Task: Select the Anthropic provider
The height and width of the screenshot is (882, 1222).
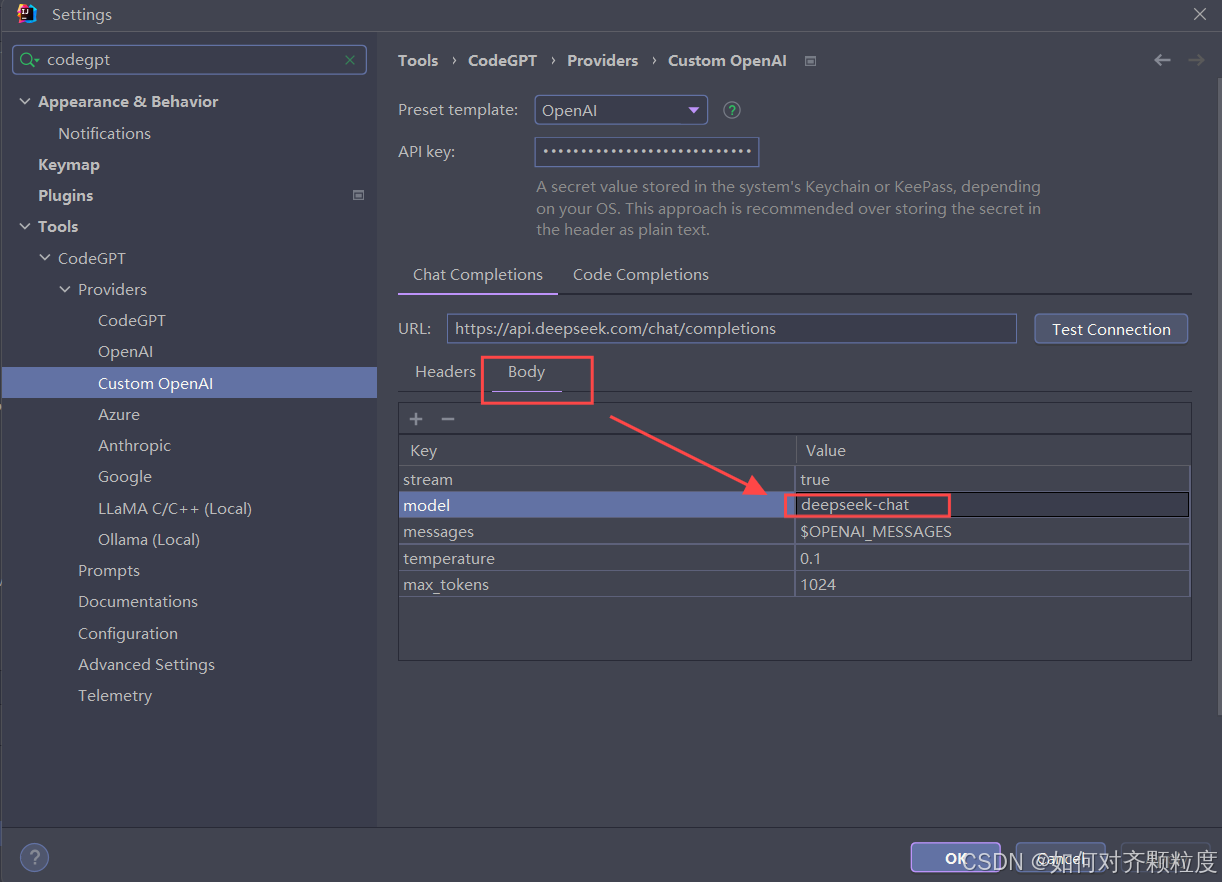Action: coord(134,445)
